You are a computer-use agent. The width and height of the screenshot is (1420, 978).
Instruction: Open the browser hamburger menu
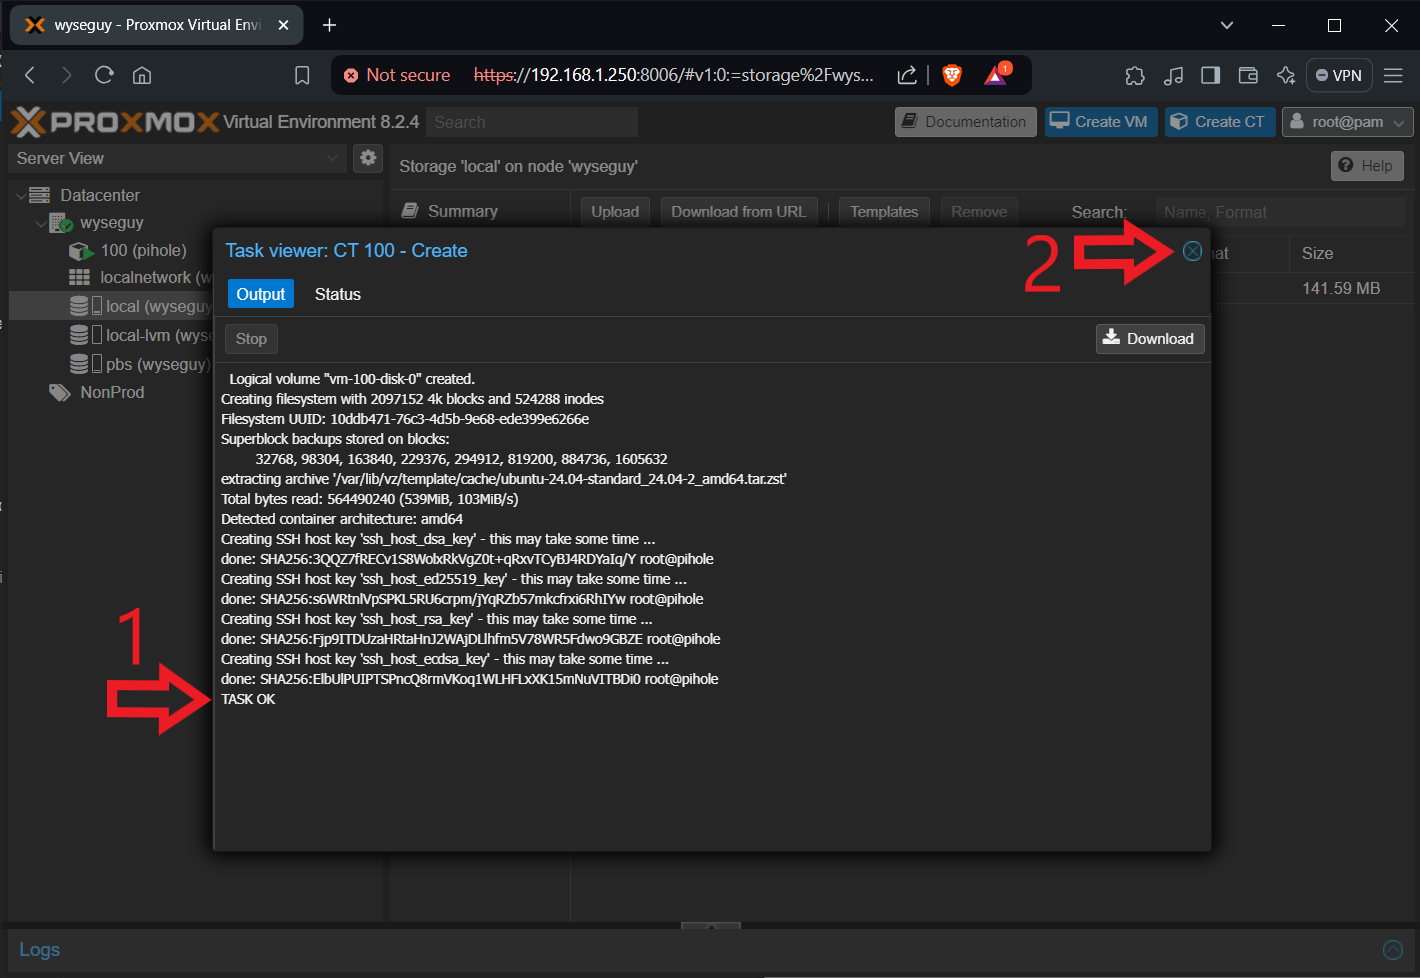pyautogui.click(x=1393, y=75)
